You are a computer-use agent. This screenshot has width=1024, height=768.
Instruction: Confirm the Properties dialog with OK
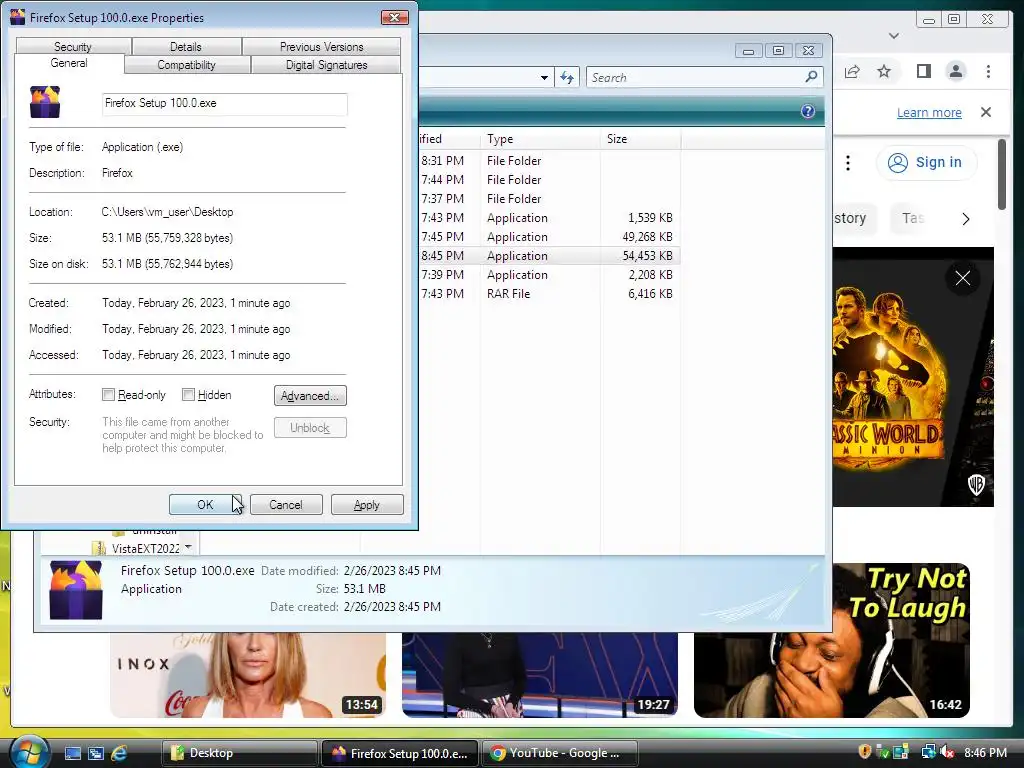pos(205,505)
